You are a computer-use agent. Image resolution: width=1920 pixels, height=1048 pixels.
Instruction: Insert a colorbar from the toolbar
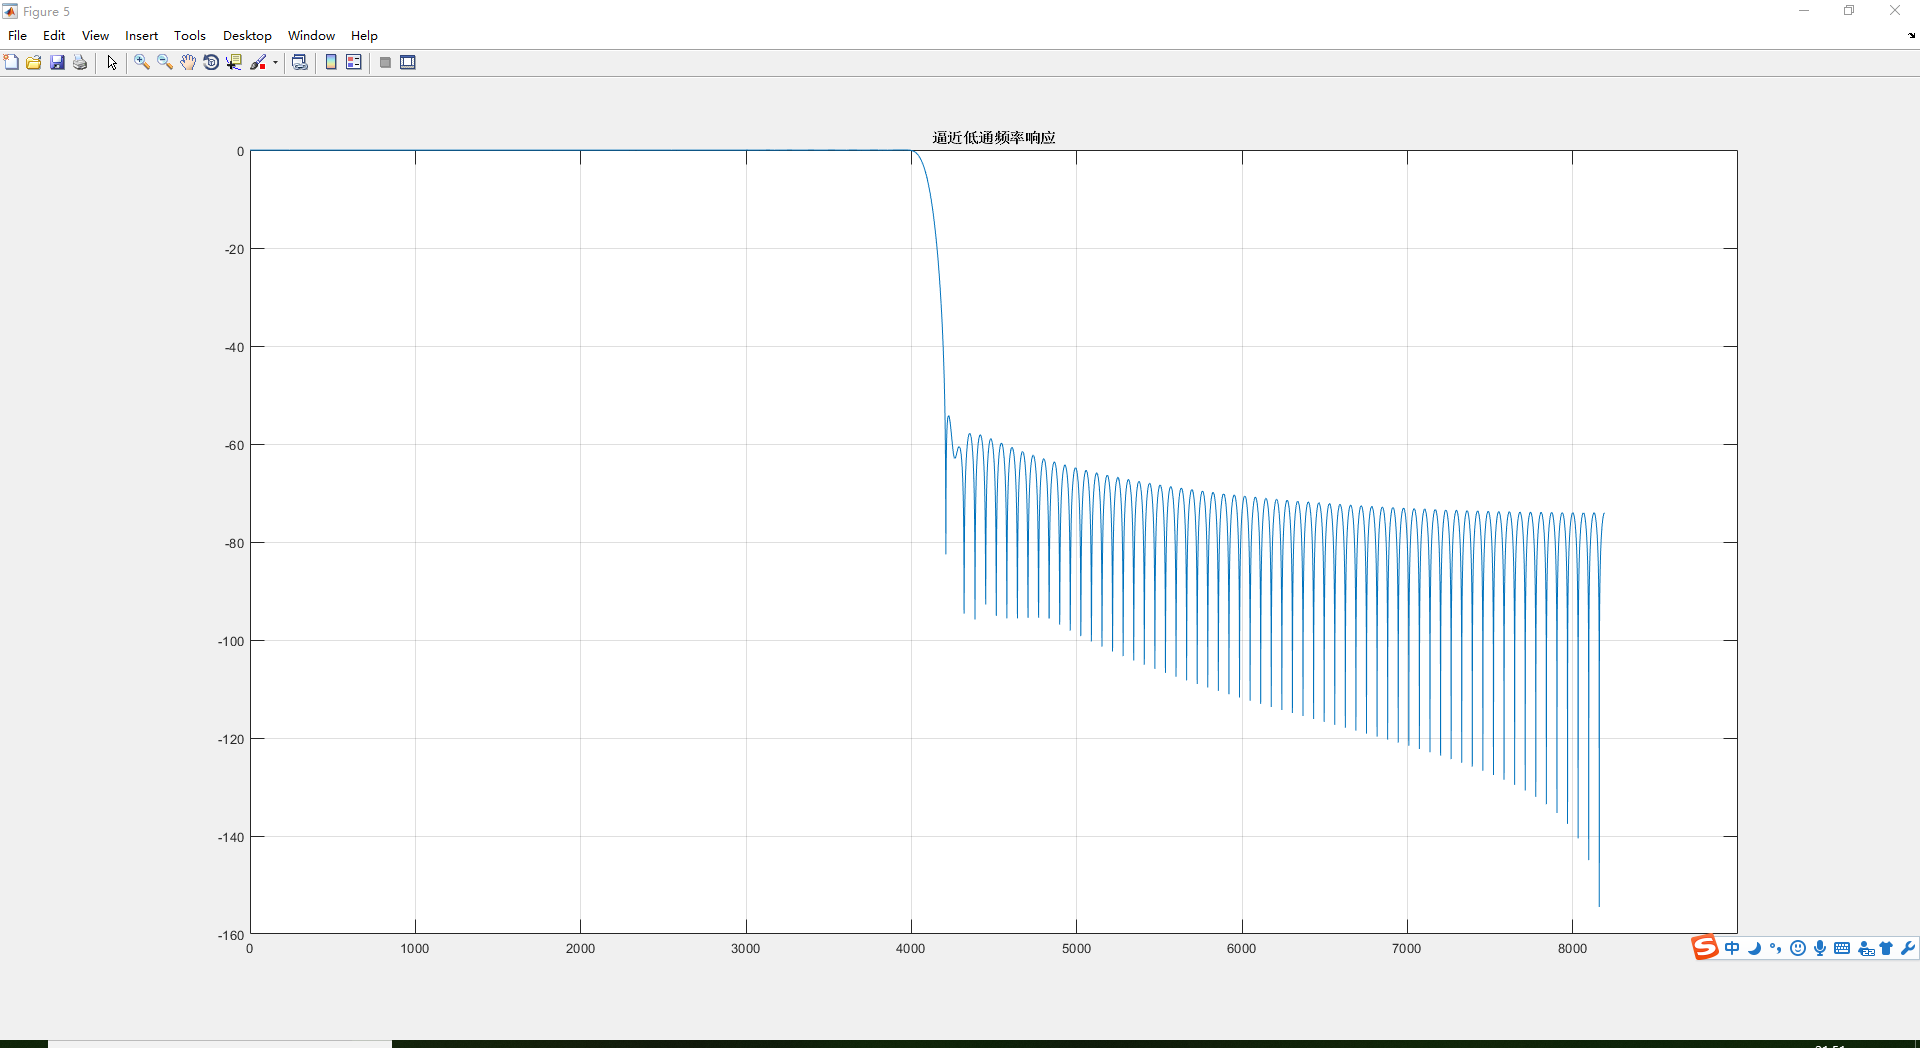tap(331, 62)
